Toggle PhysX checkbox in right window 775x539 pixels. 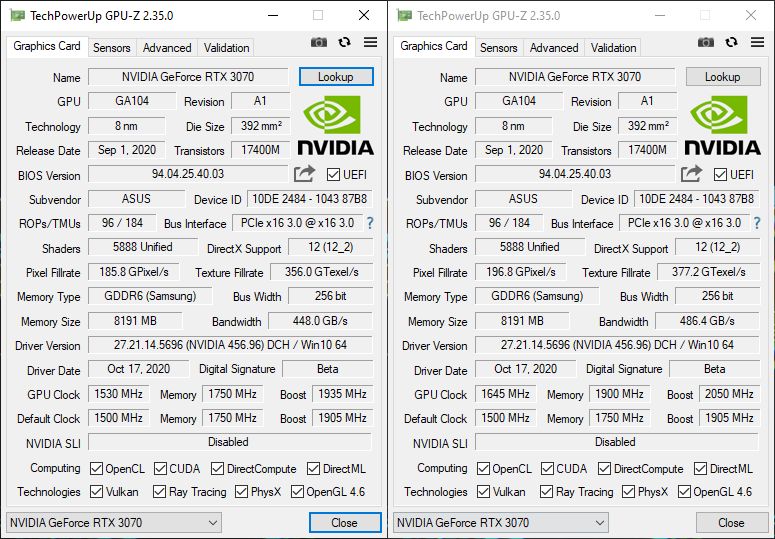pyautogui.click(x=629, y=492)
